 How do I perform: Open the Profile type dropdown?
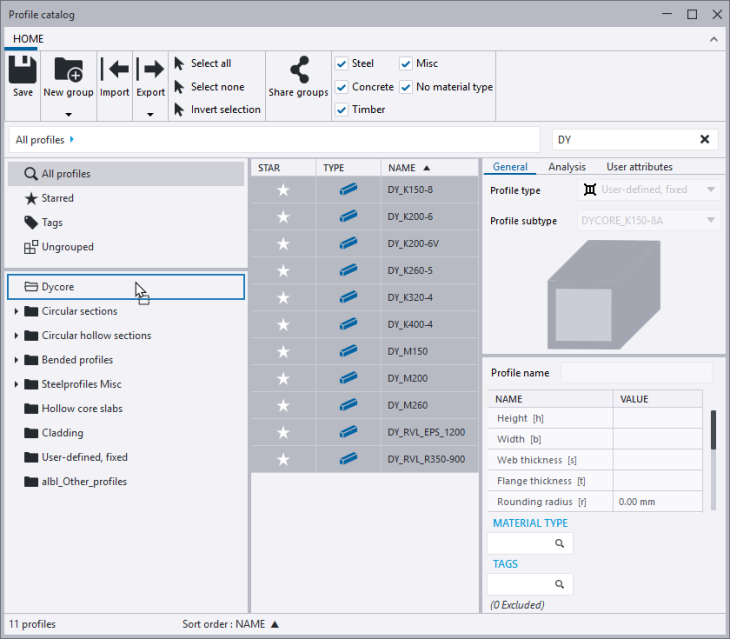click(649, 189)
